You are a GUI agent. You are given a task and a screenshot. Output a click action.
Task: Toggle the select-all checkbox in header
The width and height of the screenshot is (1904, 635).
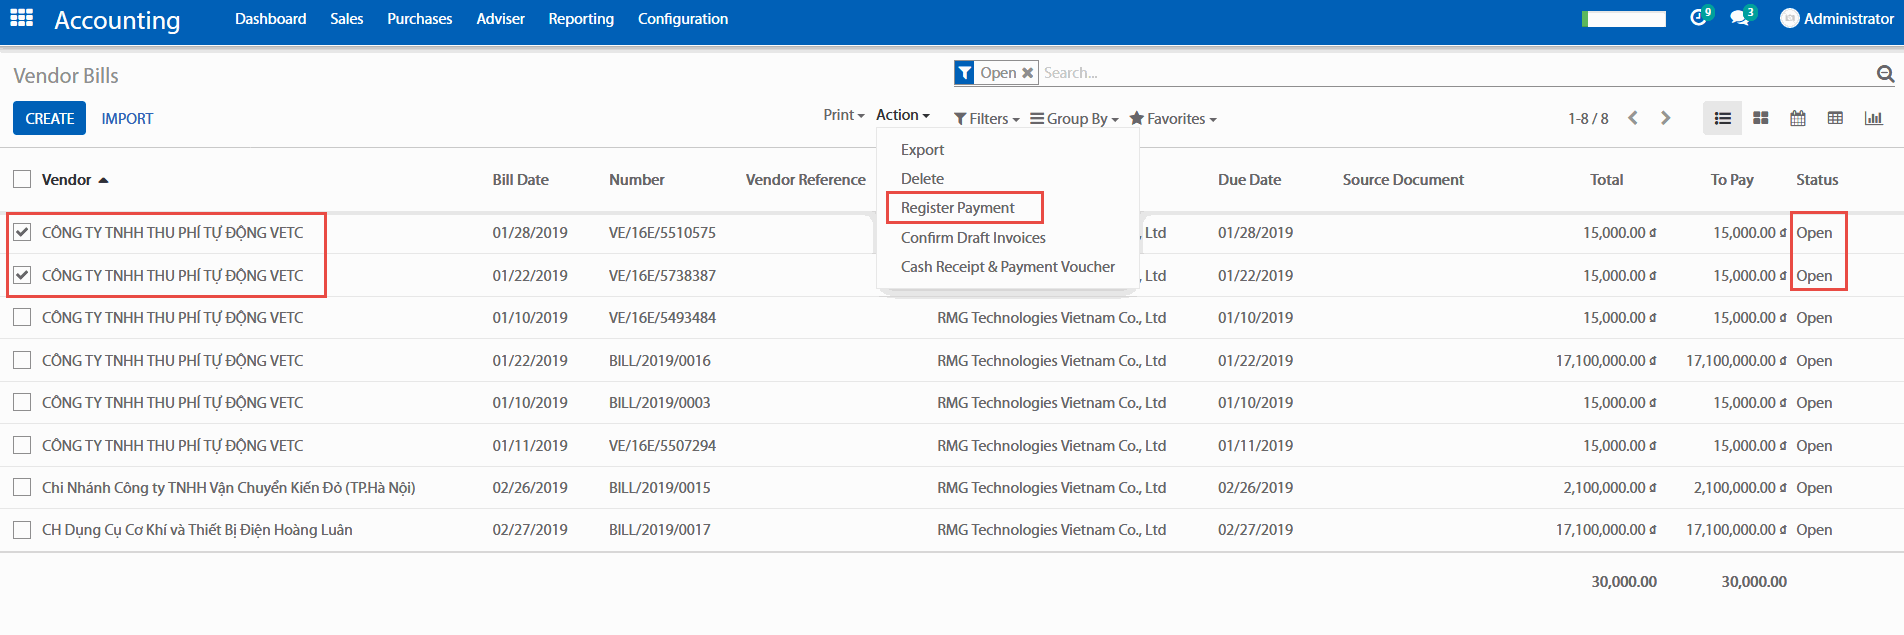click(x=22, y=179)
